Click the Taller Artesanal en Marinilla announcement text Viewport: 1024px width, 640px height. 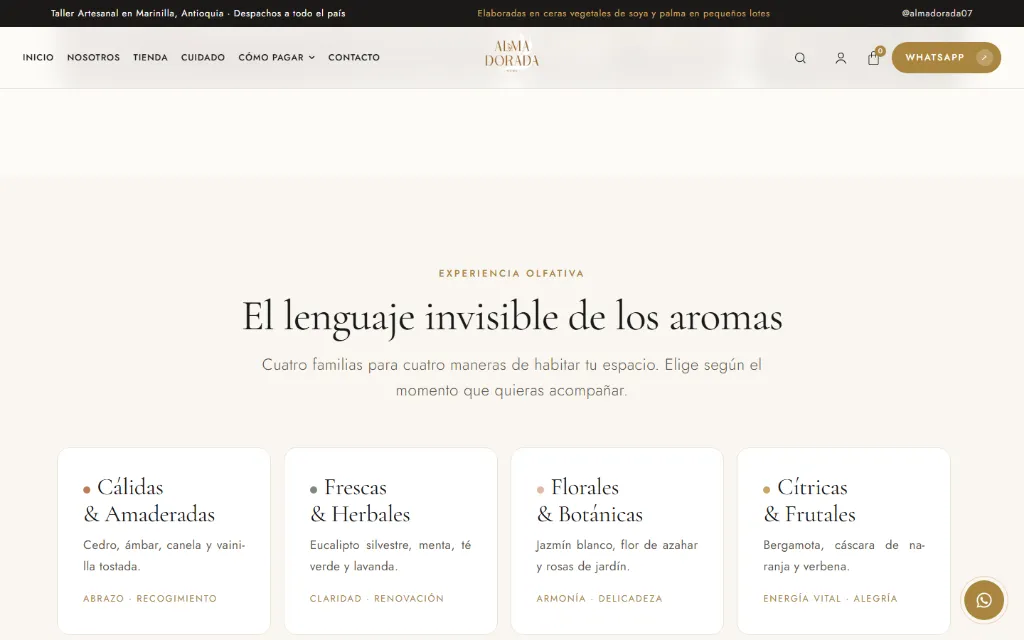[x=198, y=13]
